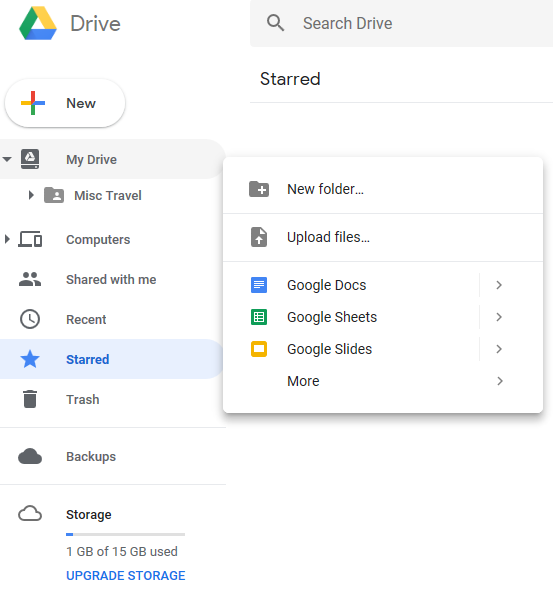Viewport: 553px width, 589px height.
Task: Open Google Docs submenu chevron
Action: (x=499, y=285)
